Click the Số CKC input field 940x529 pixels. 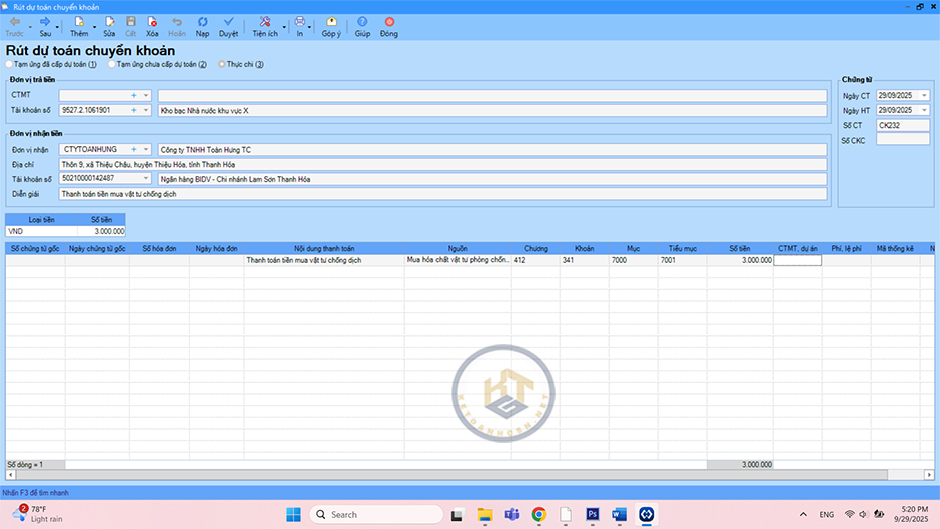click(902, 140)
